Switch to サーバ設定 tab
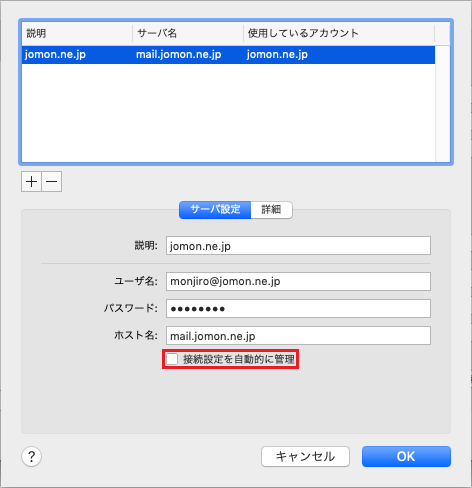The image size is (472, 488). point(215,210)
